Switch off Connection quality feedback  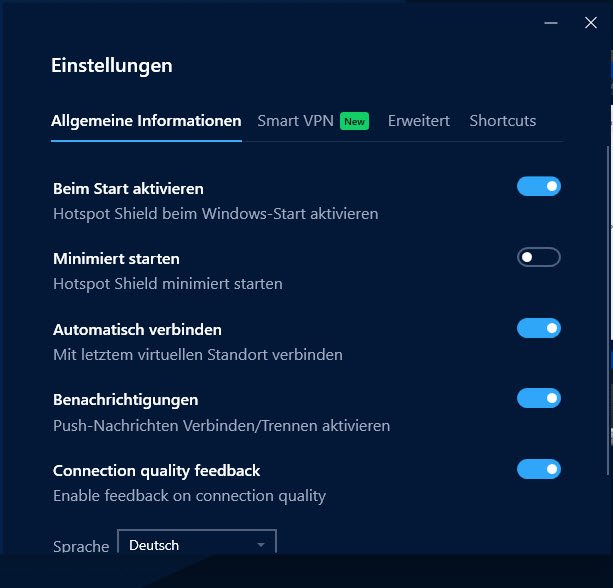[539, 469]
